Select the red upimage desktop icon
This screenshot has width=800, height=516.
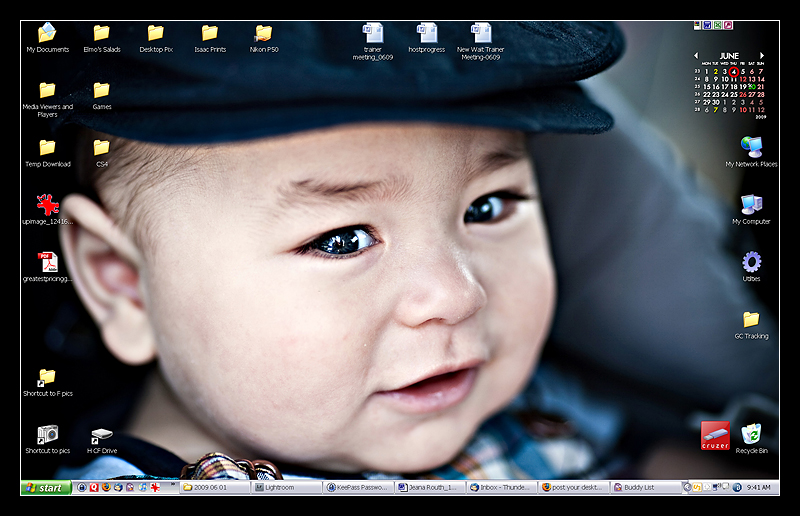pyautogui.click(x=47, y=205)
